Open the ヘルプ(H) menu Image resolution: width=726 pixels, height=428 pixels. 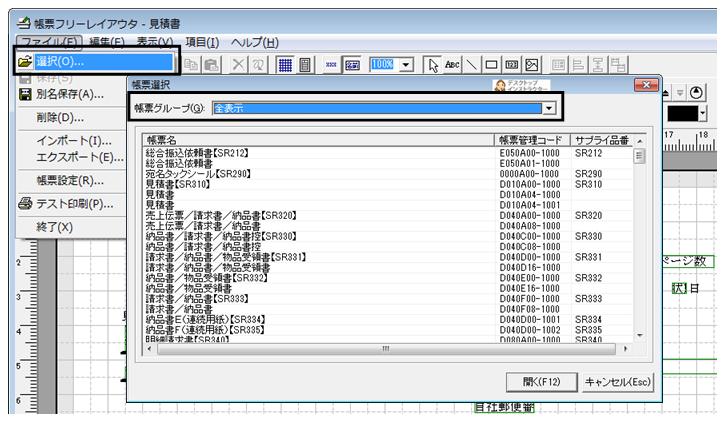pos(255,43)
